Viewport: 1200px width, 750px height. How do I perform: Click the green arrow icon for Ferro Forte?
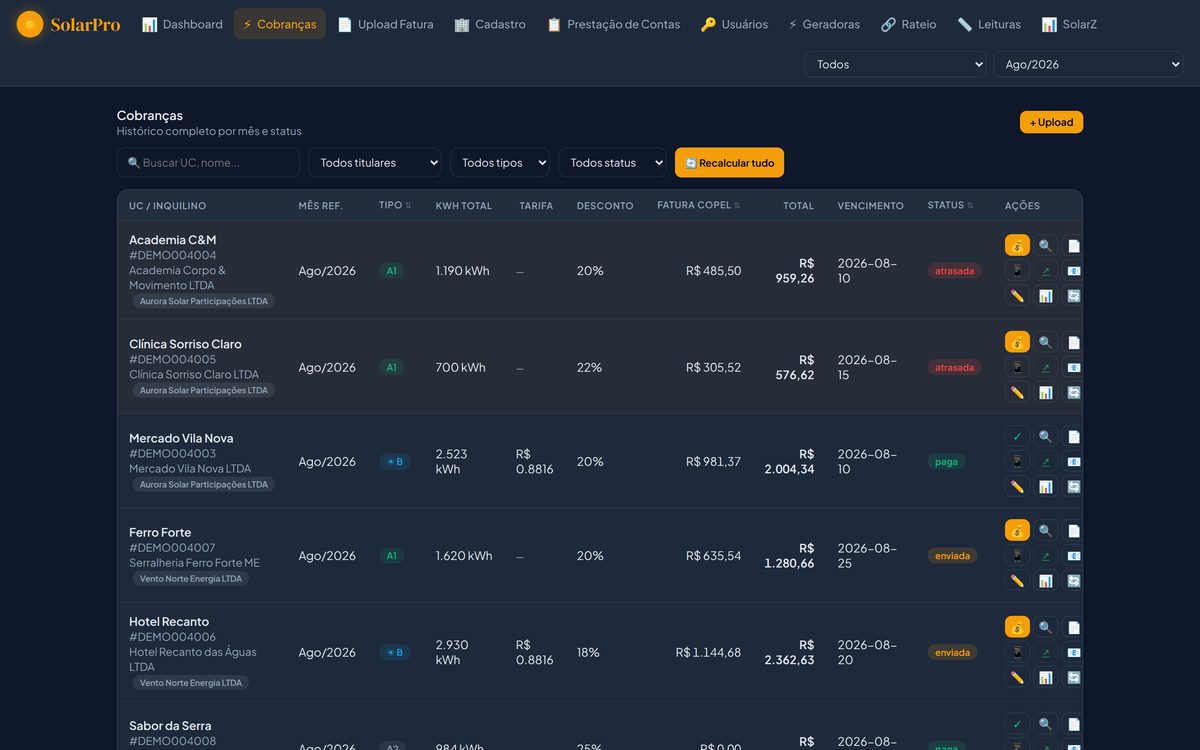coord(1045,555)
